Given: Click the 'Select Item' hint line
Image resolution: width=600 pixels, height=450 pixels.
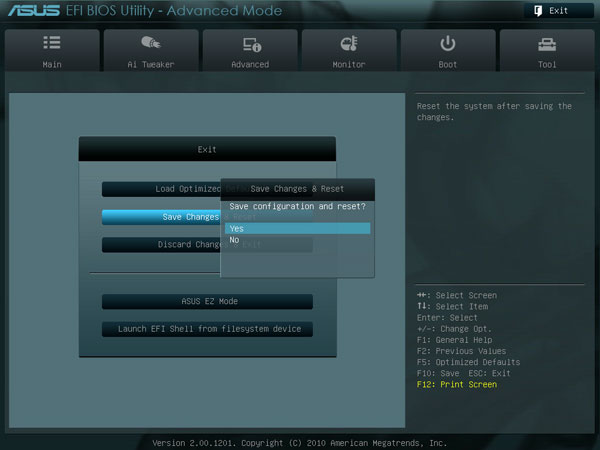Looking at the screenshot, I should tap(452, 307).
